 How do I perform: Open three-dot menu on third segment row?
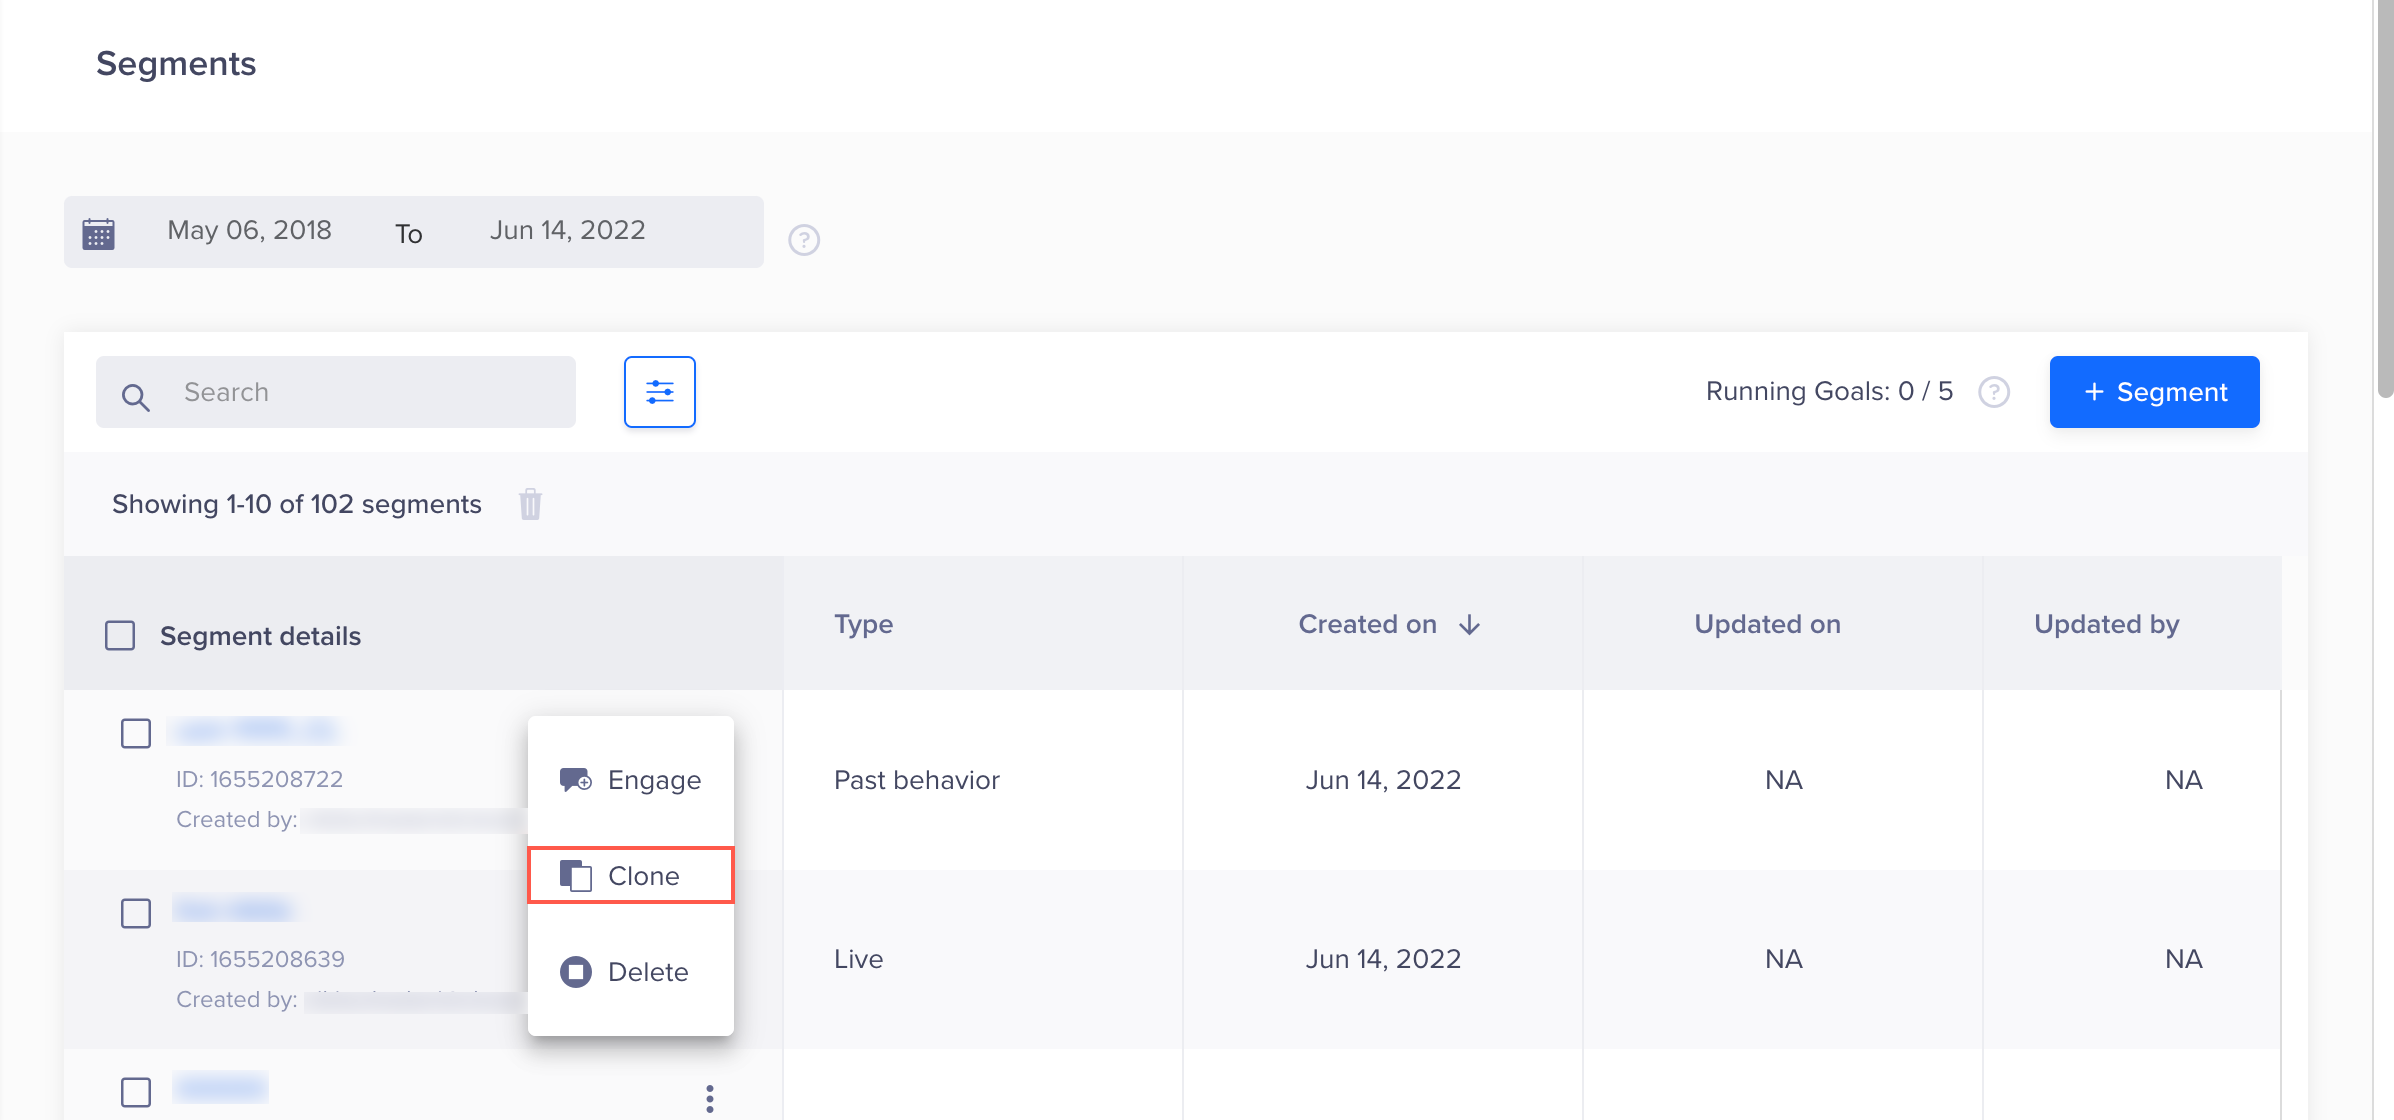click(710, 1099)
